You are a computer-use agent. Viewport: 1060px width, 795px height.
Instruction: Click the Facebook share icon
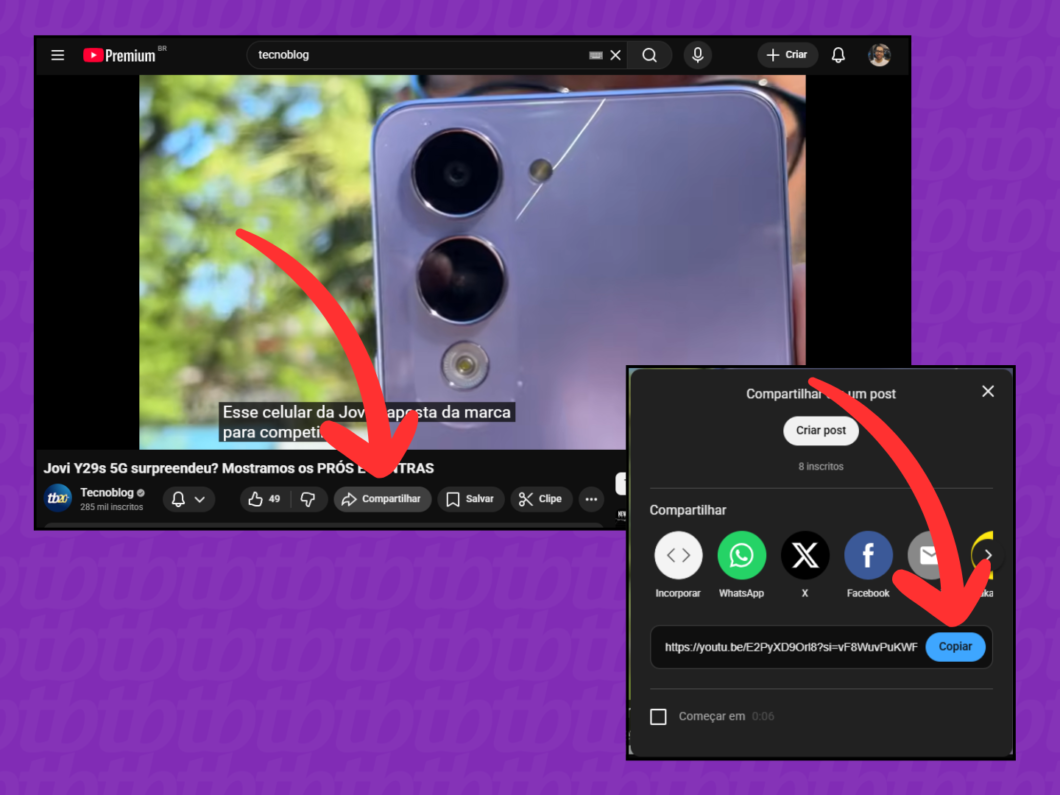(x=868, y=555)
